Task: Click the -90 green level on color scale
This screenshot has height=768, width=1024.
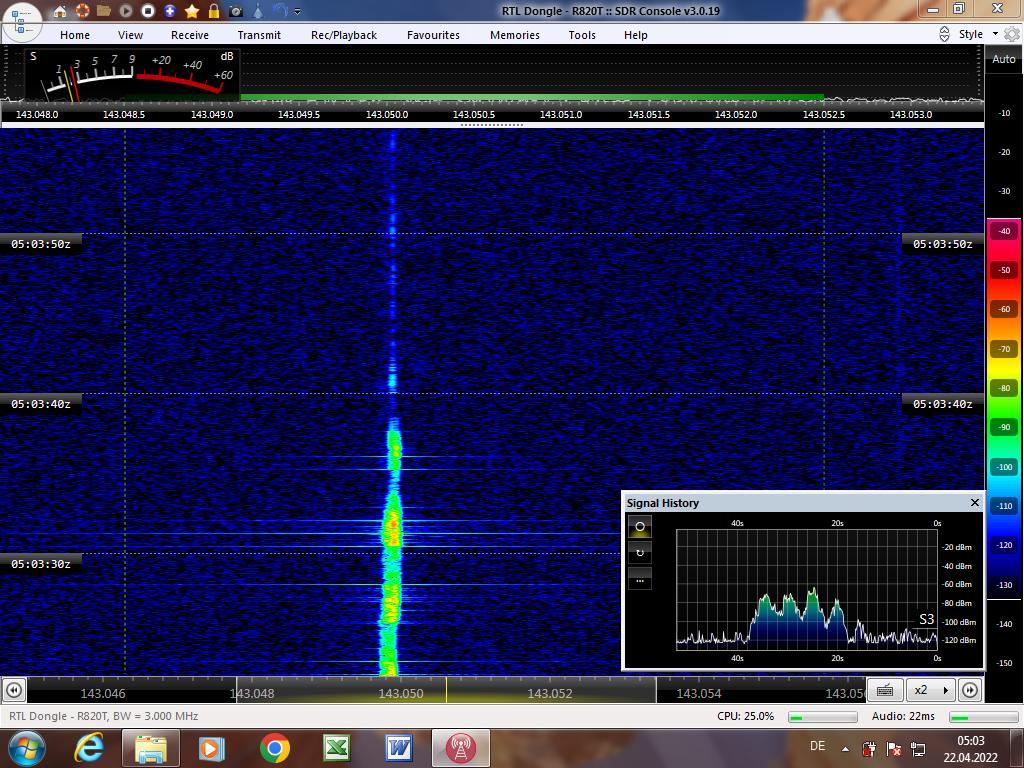Action: click(x=1004, y=427)
